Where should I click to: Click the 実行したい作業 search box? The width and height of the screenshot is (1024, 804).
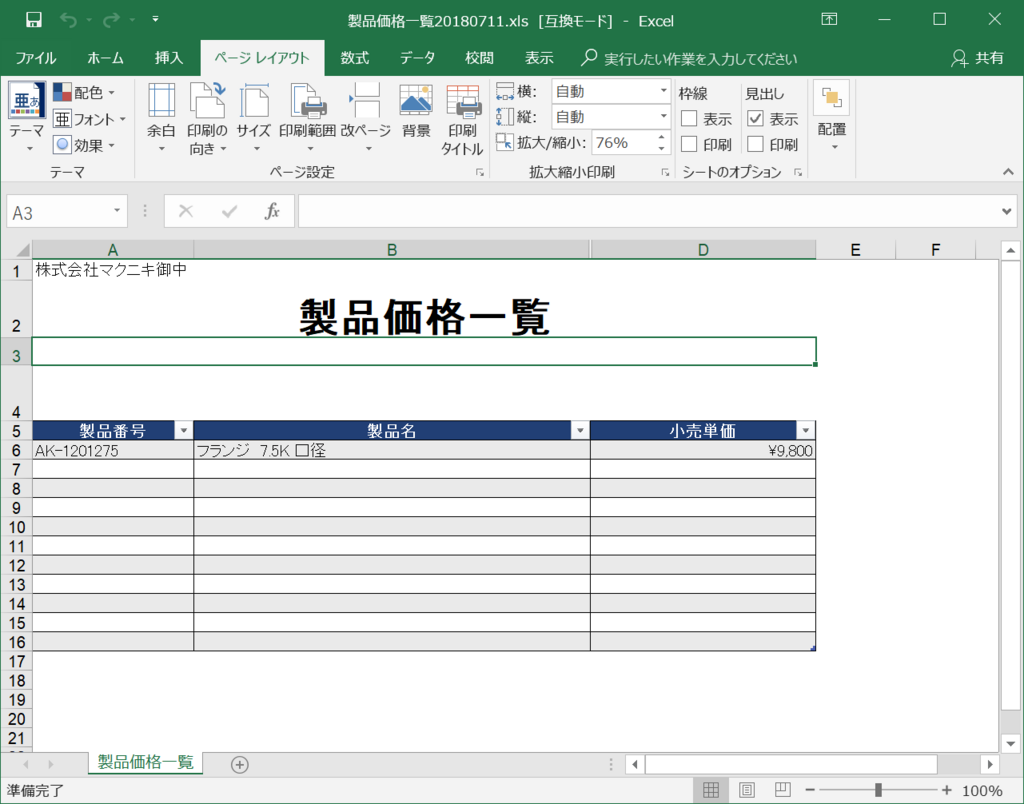pos(689,59)
